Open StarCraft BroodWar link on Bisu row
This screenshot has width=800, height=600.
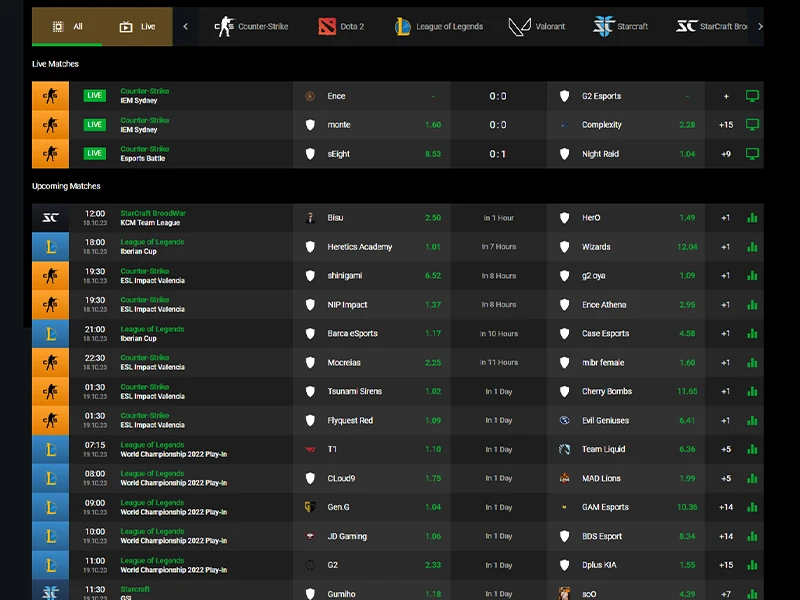tap(153, 213)
